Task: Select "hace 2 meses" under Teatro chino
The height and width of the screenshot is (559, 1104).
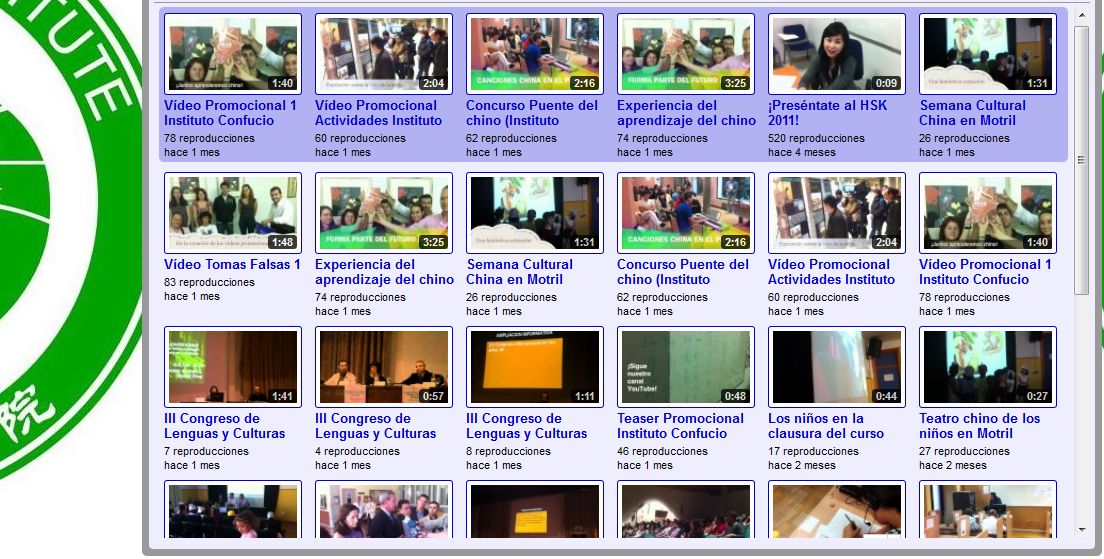Action: pyautogui.click(x=953, y=466)
